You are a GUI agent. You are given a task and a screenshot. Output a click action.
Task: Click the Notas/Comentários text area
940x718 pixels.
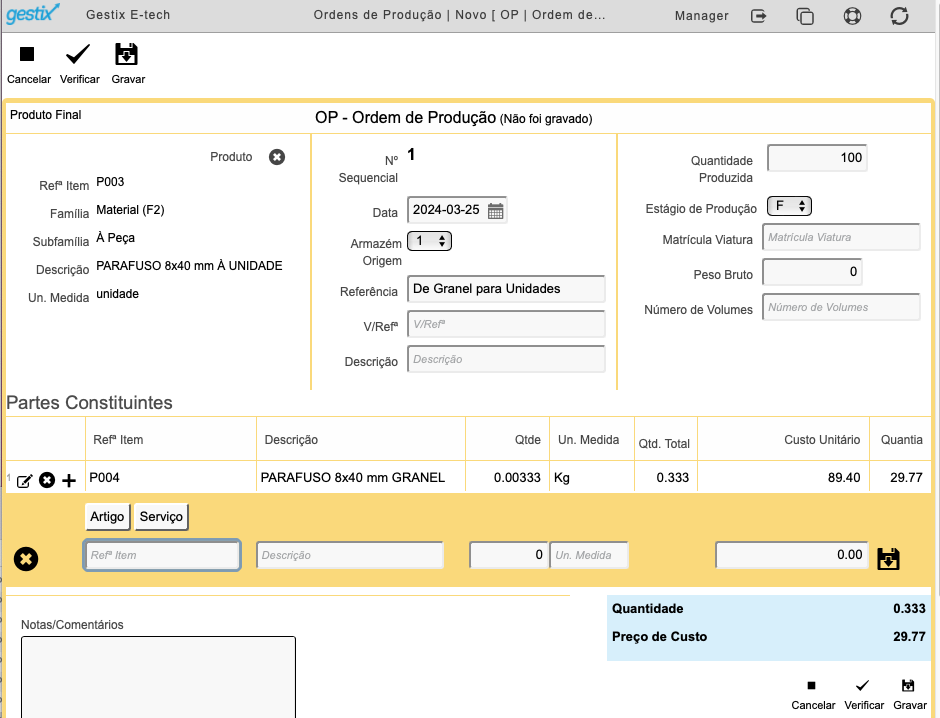pyautogui.click(x=158, y=677)
